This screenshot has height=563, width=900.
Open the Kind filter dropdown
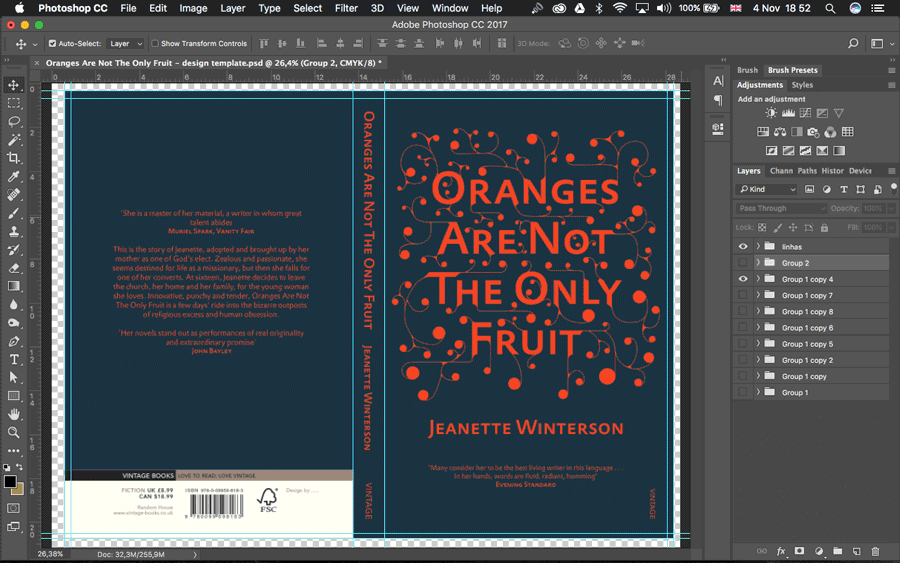pyautogui.click(x=766, y=189)
